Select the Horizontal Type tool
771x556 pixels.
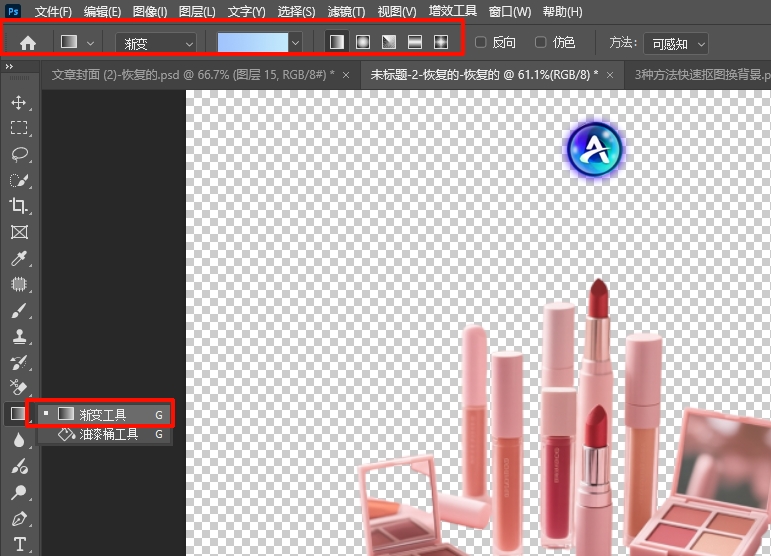18,545
